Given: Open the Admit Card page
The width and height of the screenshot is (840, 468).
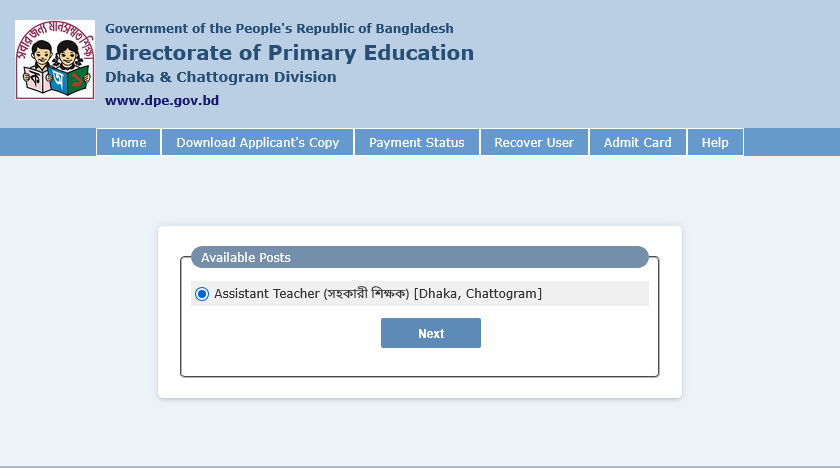Looking at the screenshot, I should [x=638, y=142].
